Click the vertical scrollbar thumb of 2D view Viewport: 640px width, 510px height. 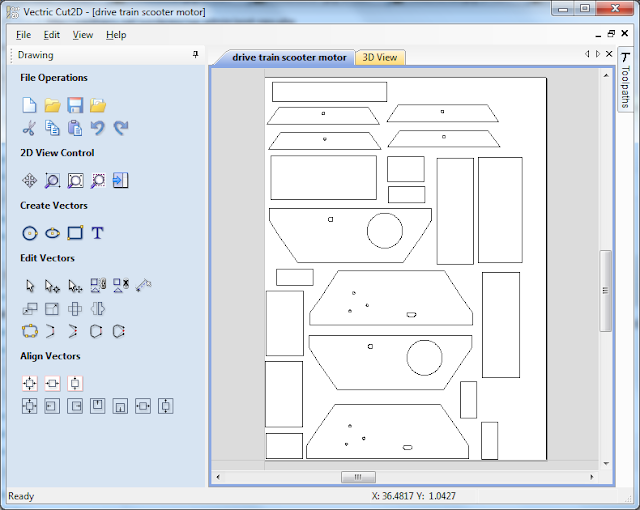pyautogui.click(x=604, y=290)
